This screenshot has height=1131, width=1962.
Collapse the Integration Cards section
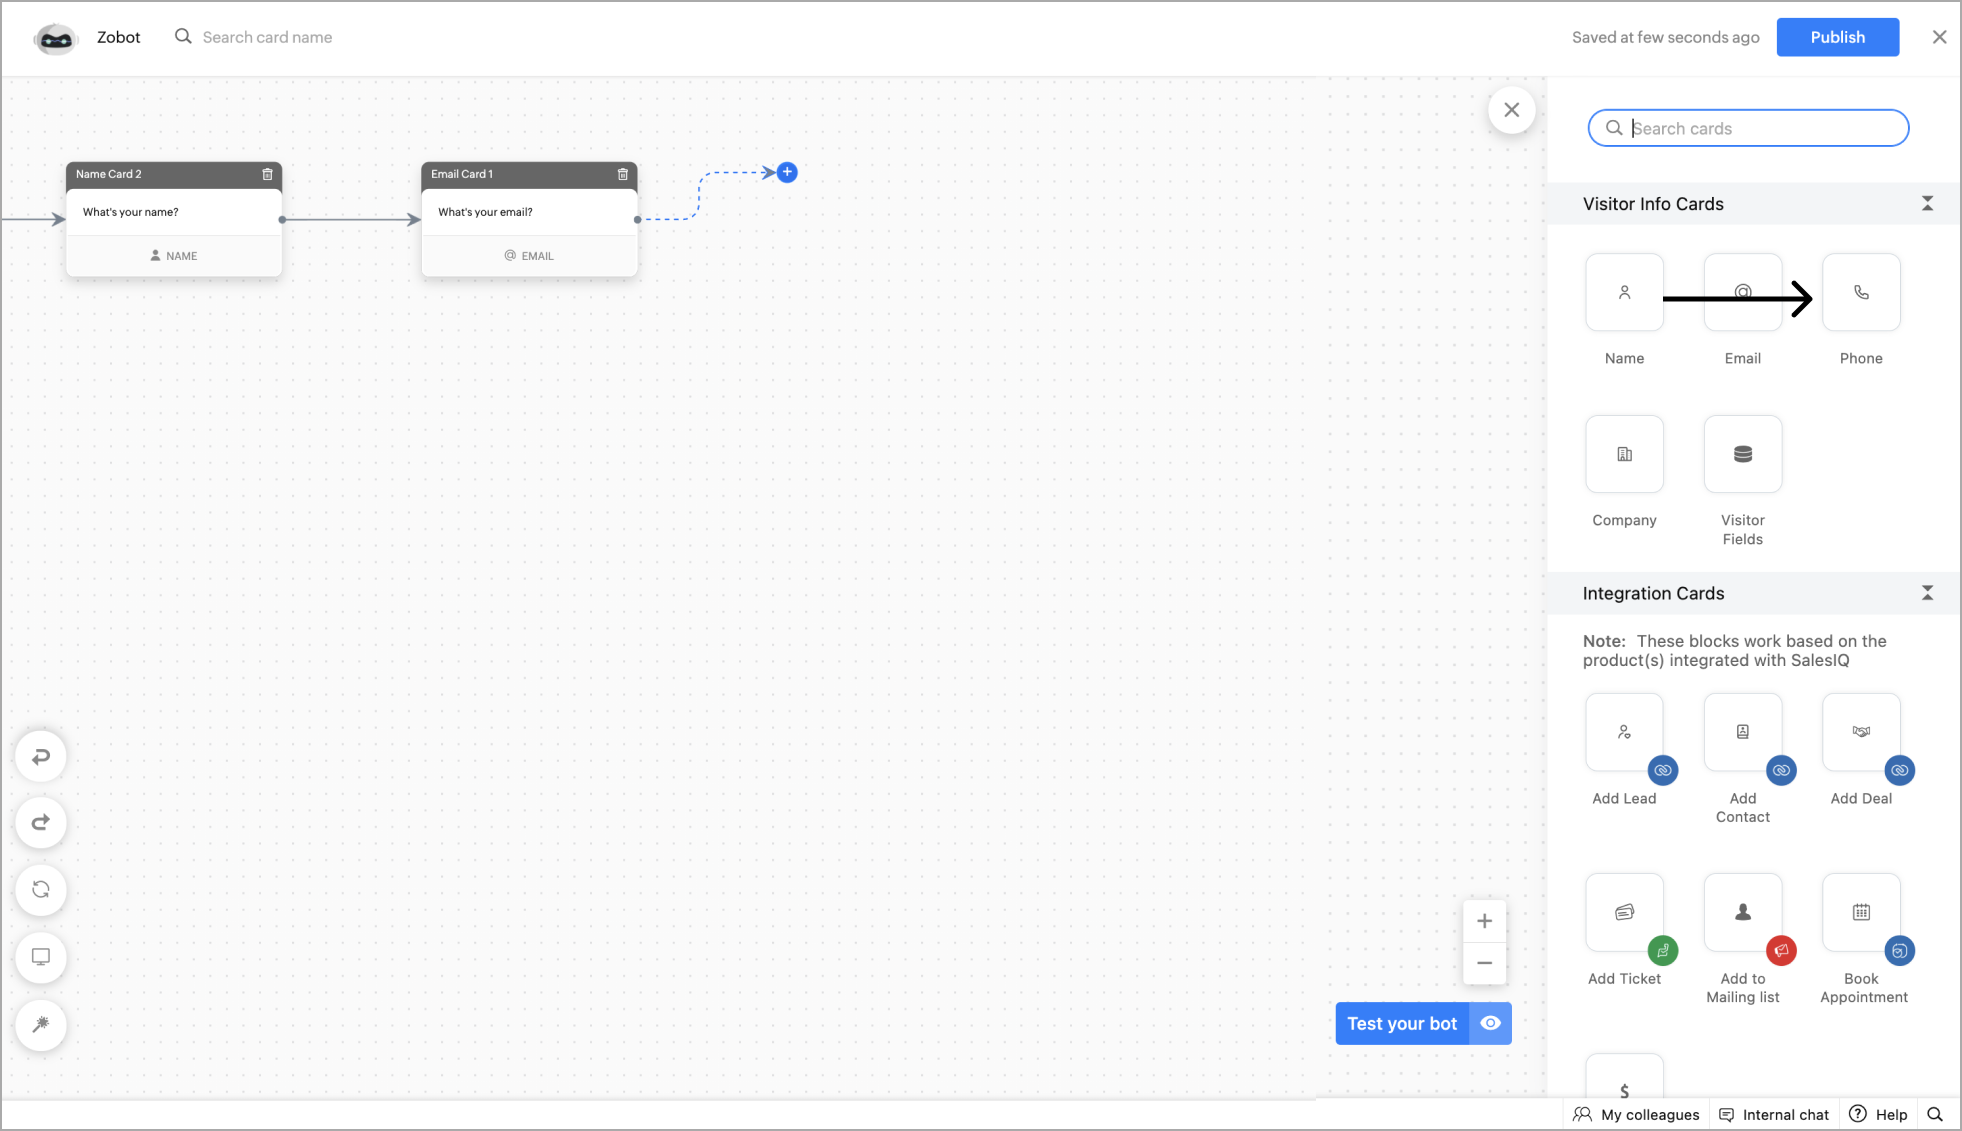[1927, 593]
